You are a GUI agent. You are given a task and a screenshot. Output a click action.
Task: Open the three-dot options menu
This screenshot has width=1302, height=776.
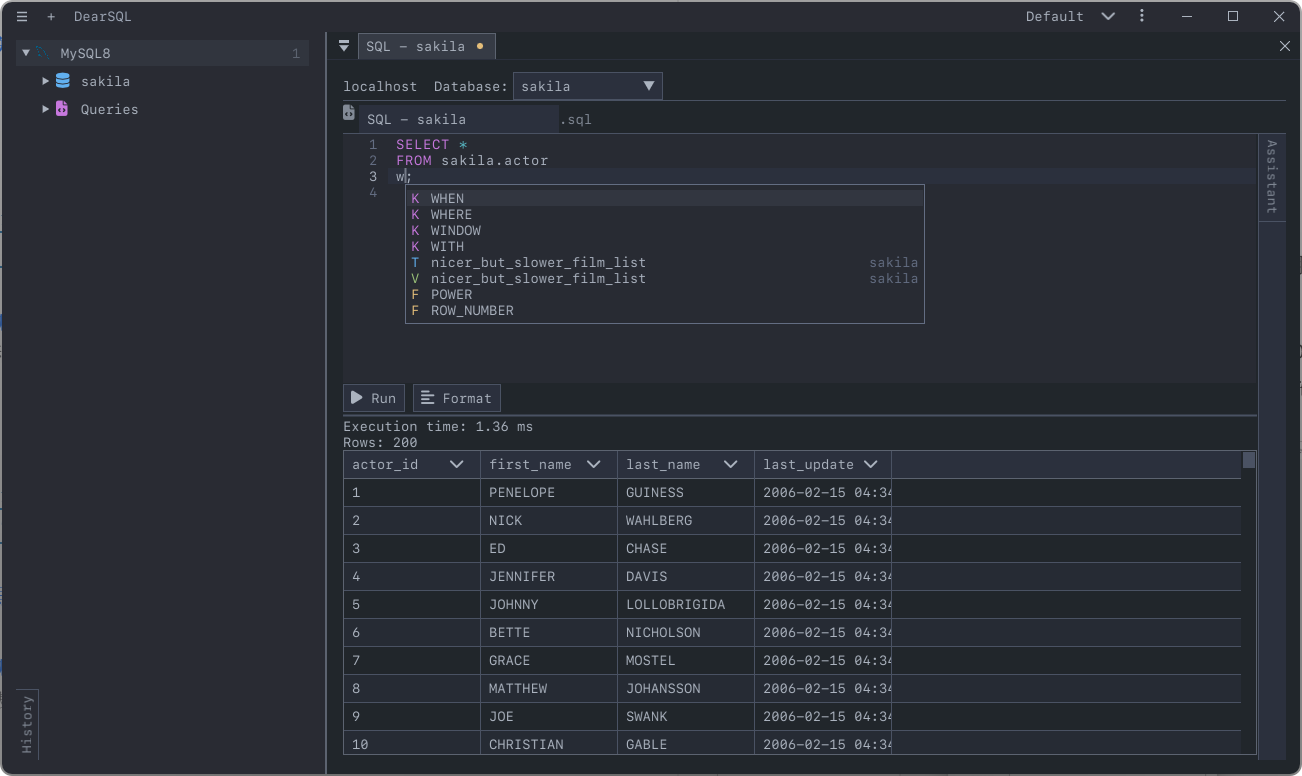click(1142, 16)
